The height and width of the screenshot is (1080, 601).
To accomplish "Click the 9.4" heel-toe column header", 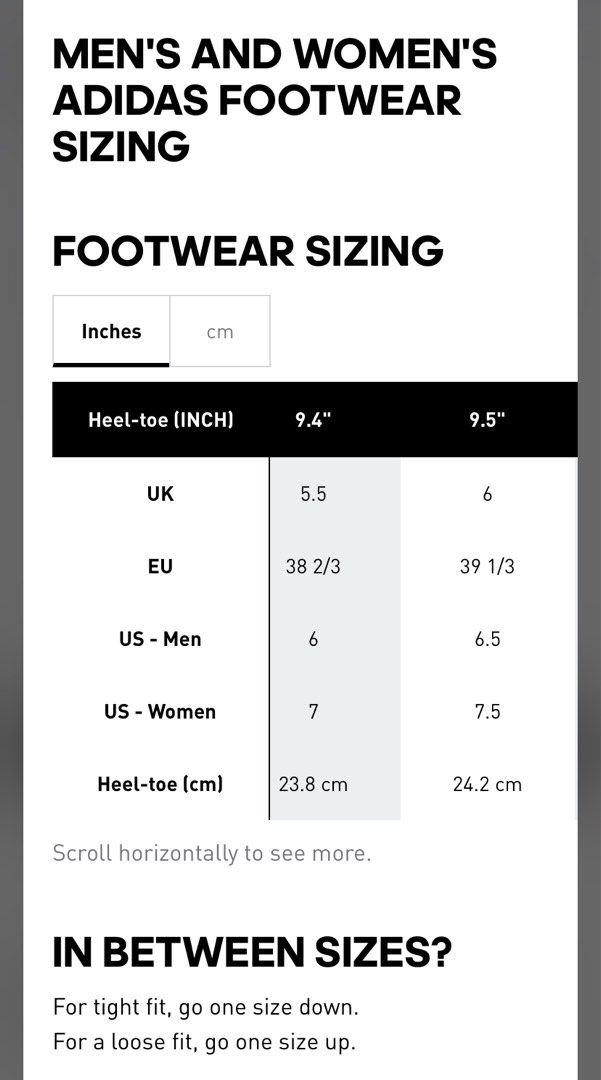I will click(313, 419).
